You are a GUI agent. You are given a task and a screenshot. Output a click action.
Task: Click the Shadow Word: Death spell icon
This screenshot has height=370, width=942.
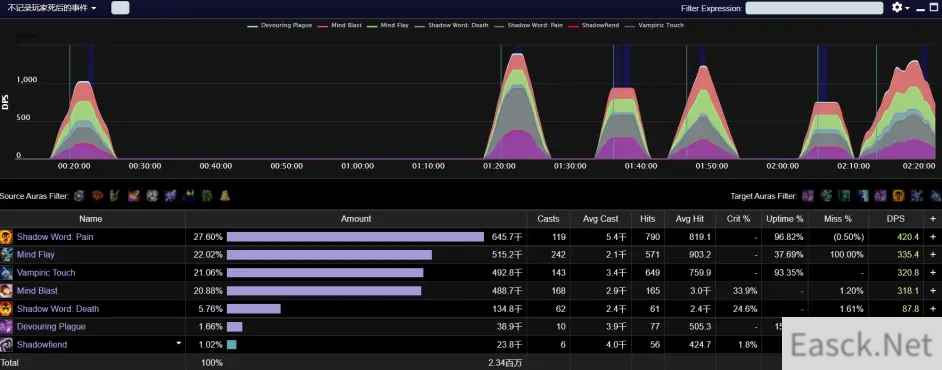[6, 309]
